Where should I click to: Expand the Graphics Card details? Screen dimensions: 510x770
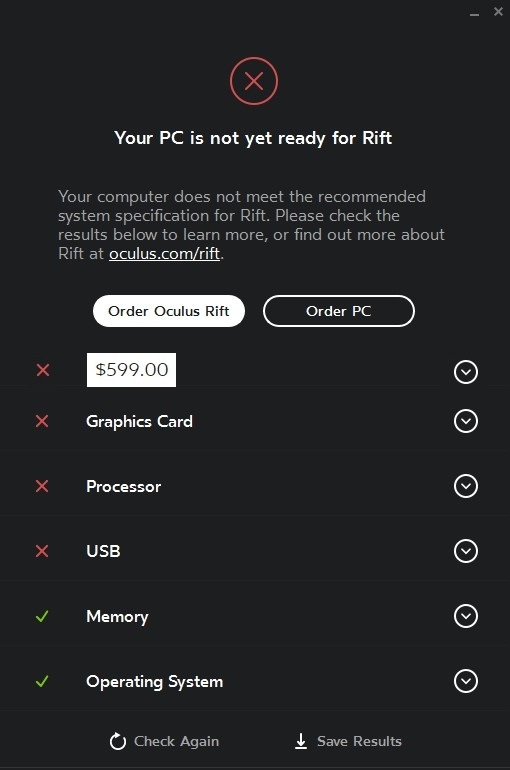click(466, 421)
